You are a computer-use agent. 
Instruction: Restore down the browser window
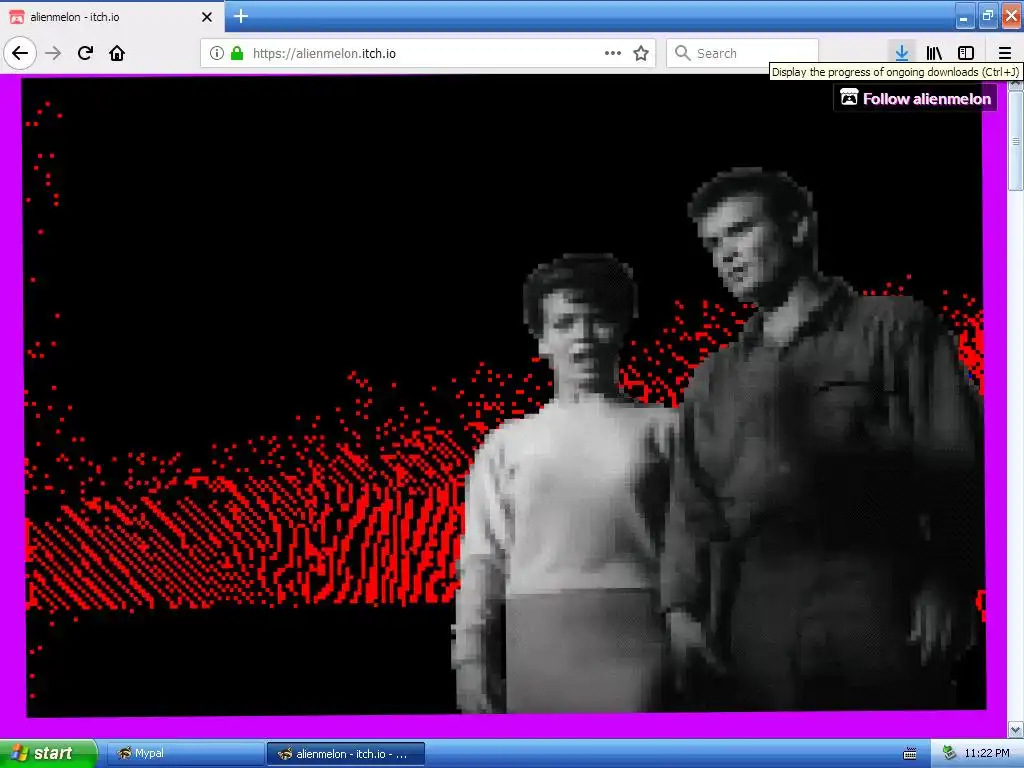987,16
